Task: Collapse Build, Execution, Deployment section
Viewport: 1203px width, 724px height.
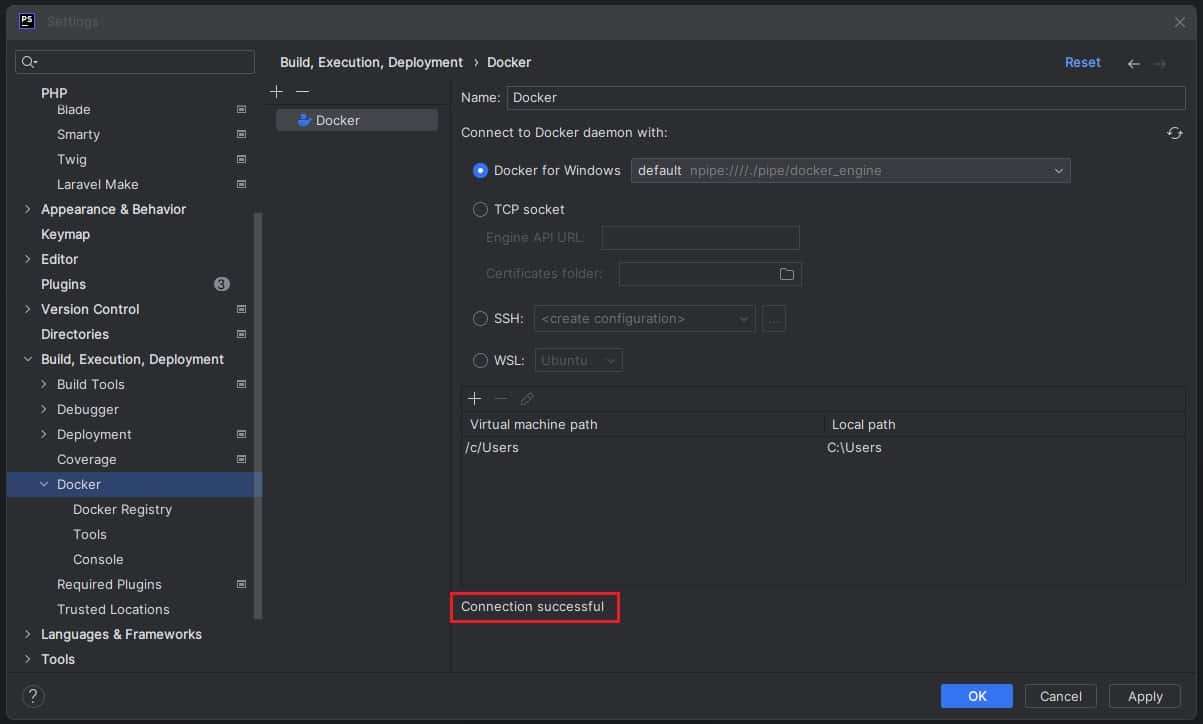Action: [27, 359]
